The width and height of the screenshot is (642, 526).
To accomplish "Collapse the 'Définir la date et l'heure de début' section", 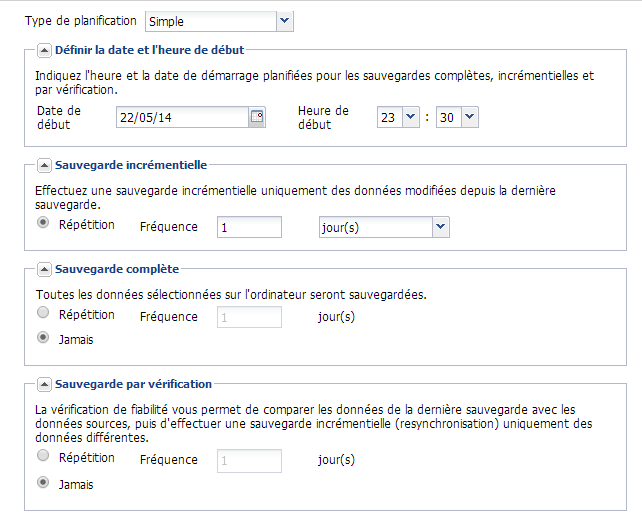I will click(44, 49).
